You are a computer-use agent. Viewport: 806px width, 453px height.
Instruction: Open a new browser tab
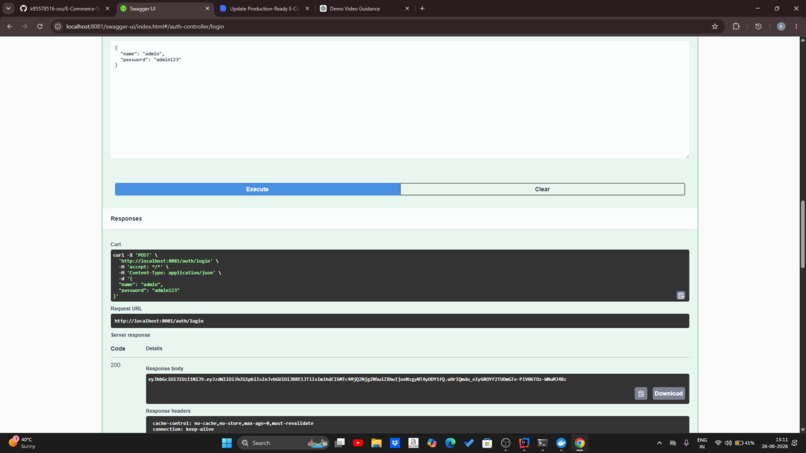(x=422, y=9)
